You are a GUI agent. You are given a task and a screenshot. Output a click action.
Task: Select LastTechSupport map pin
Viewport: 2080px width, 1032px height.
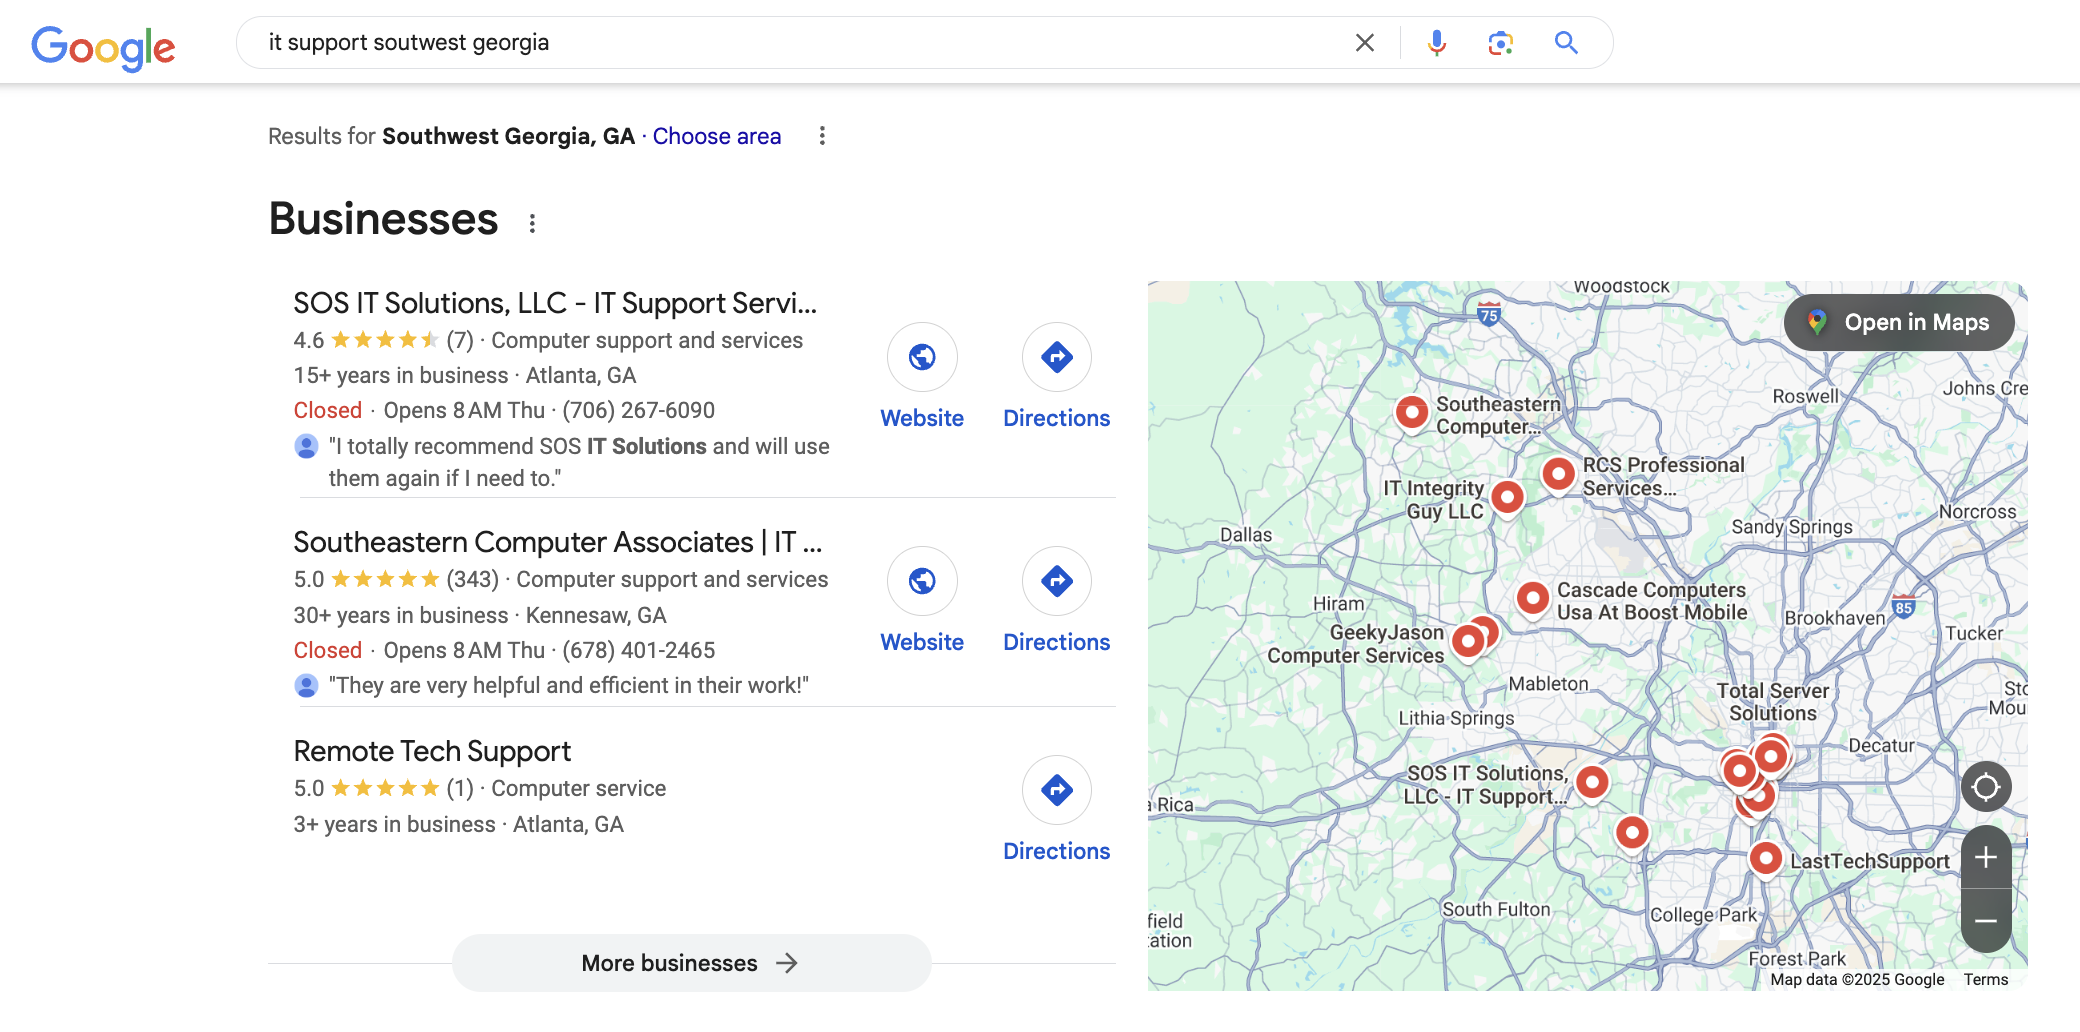coord(1766,858)
